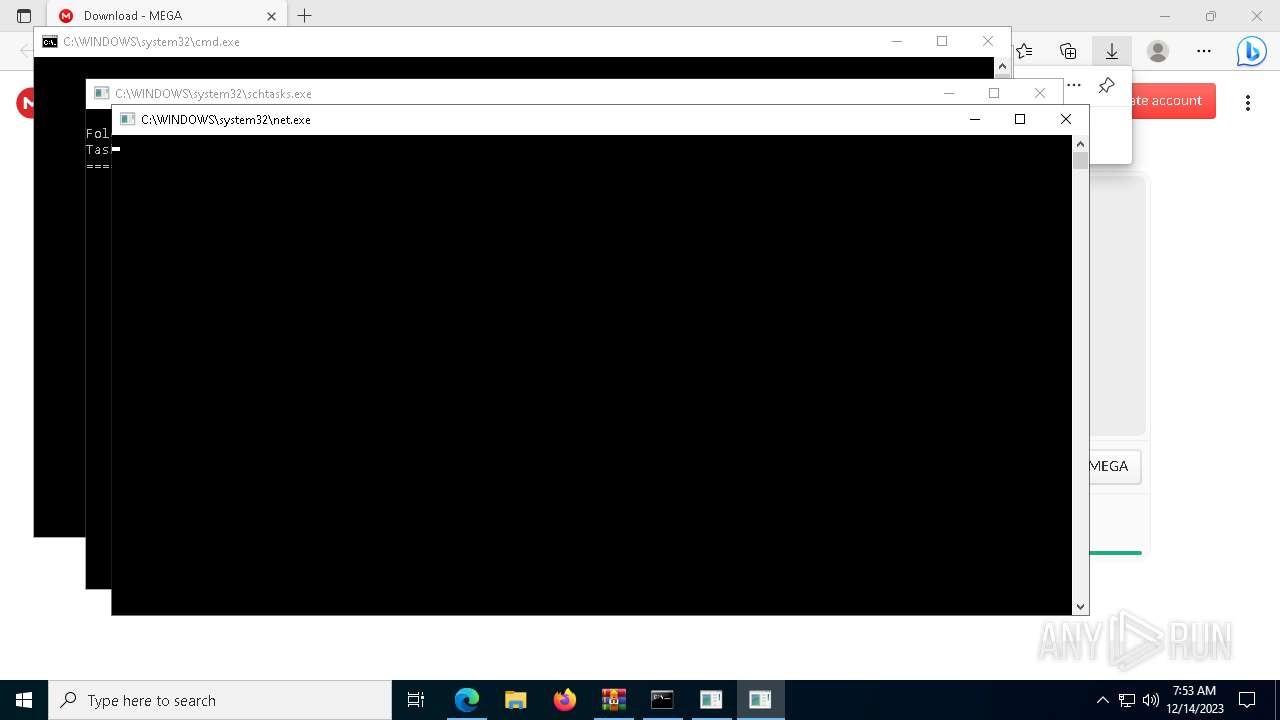1280x720 pixels.
Task: Launch Microsoft Edge from taskbar
Action: click(x=467, y=700)
